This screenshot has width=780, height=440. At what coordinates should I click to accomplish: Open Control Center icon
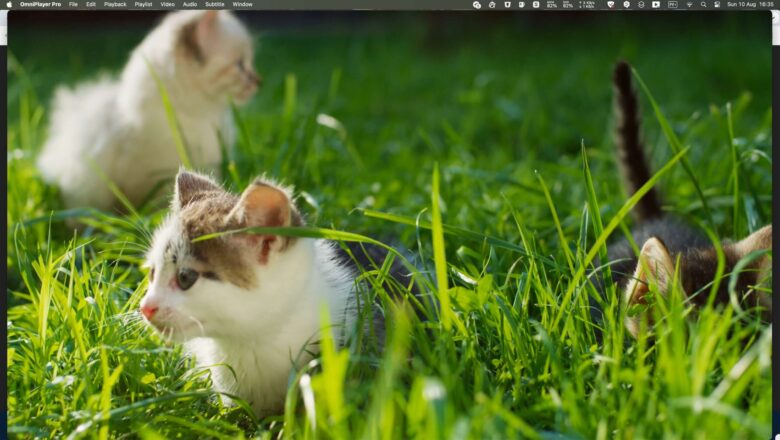point(717,4)
